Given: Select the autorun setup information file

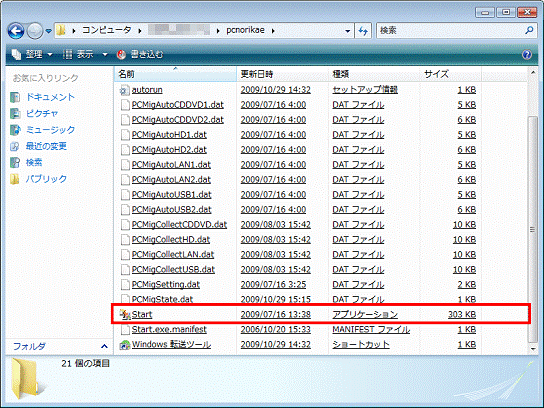Looking at the screenshot, I should pos(147,90).
